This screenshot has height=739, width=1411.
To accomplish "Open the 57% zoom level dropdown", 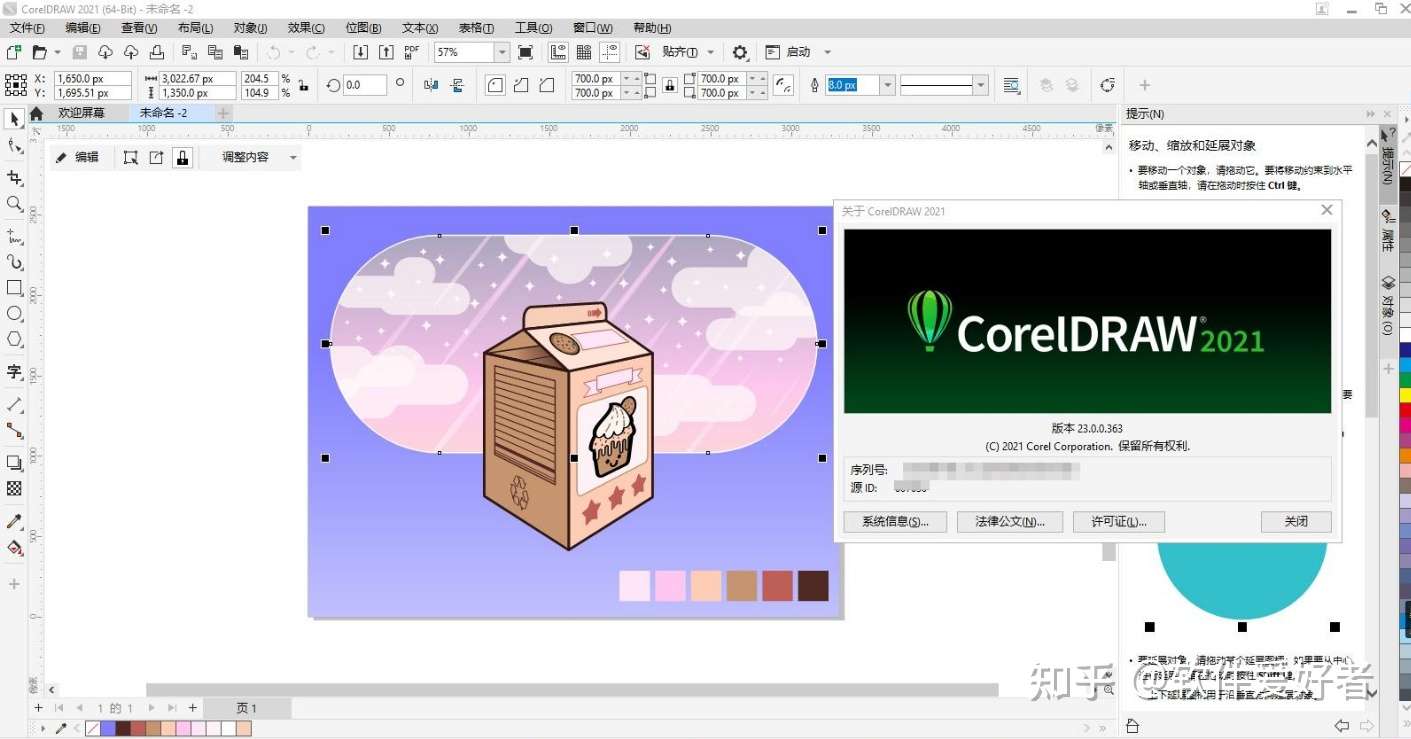I will pos(502,52).
